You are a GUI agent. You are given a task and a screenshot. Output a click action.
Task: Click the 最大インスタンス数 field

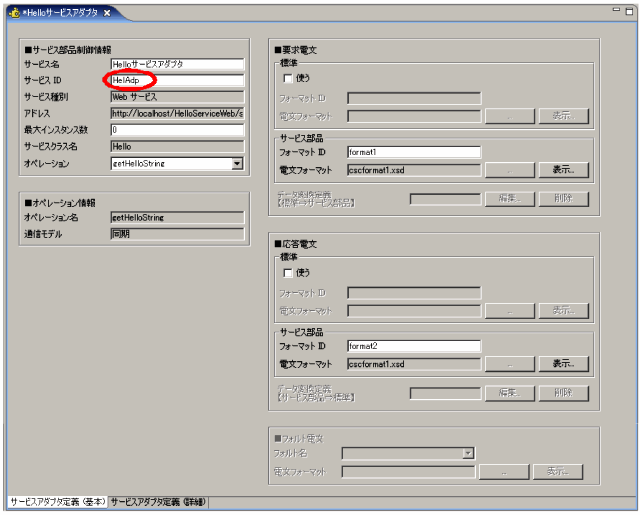[x=178, y=130]
